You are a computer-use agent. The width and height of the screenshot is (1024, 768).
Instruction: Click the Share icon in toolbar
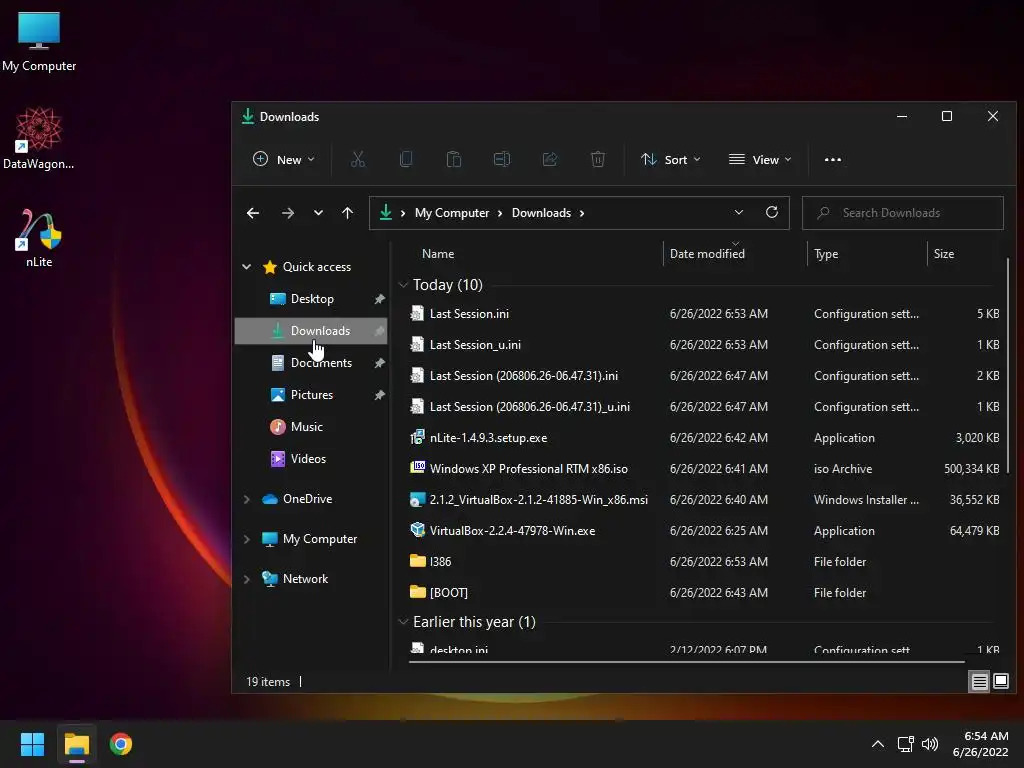[550, 159]
